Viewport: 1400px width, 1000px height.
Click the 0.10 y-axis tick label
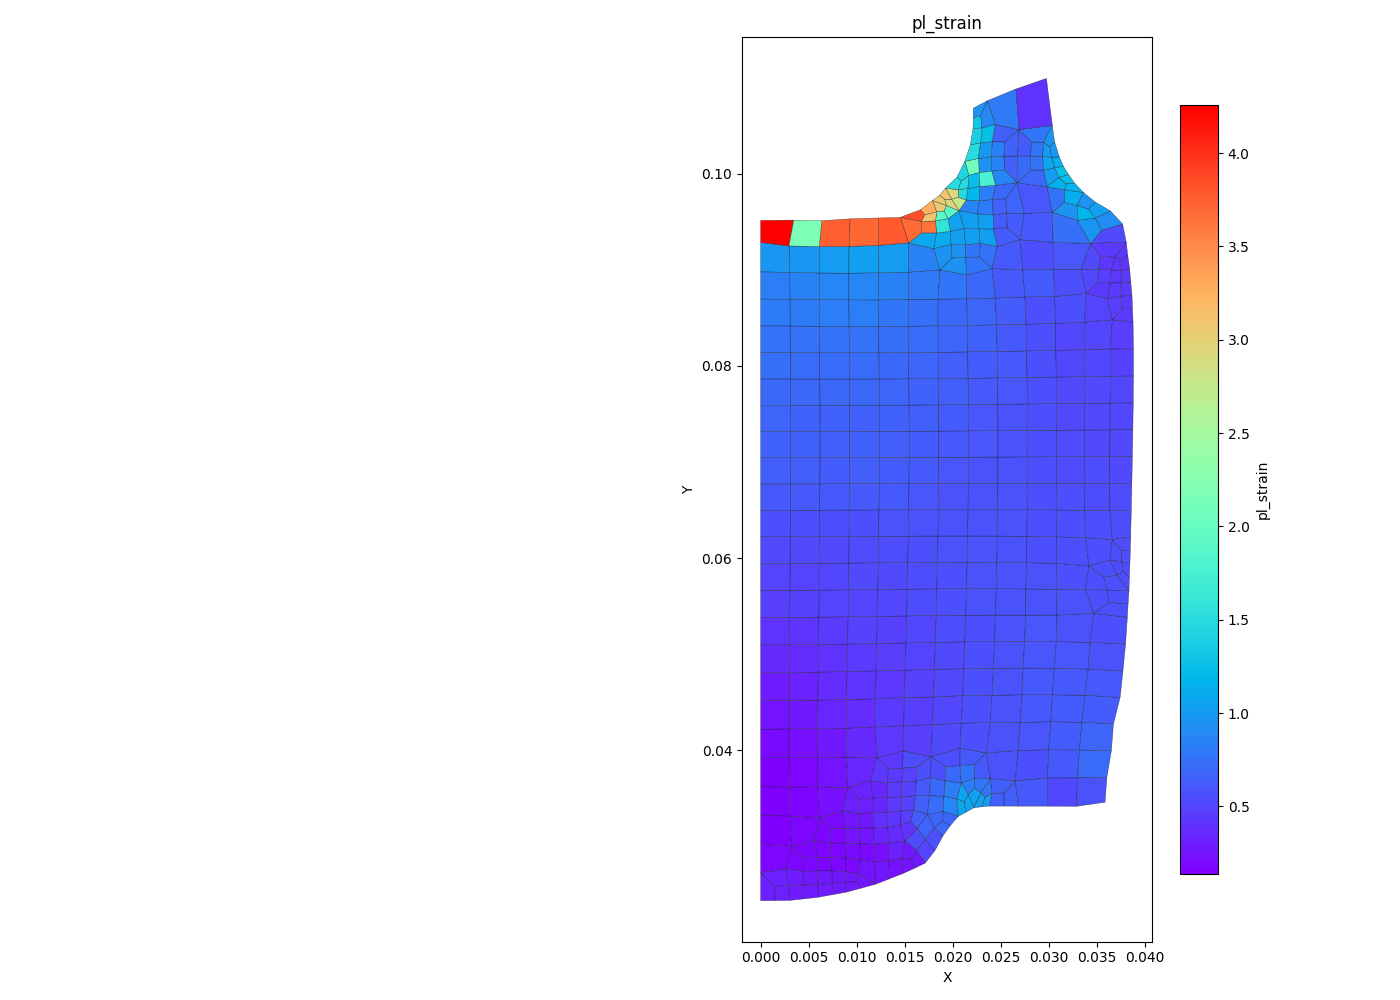(716, 174)
